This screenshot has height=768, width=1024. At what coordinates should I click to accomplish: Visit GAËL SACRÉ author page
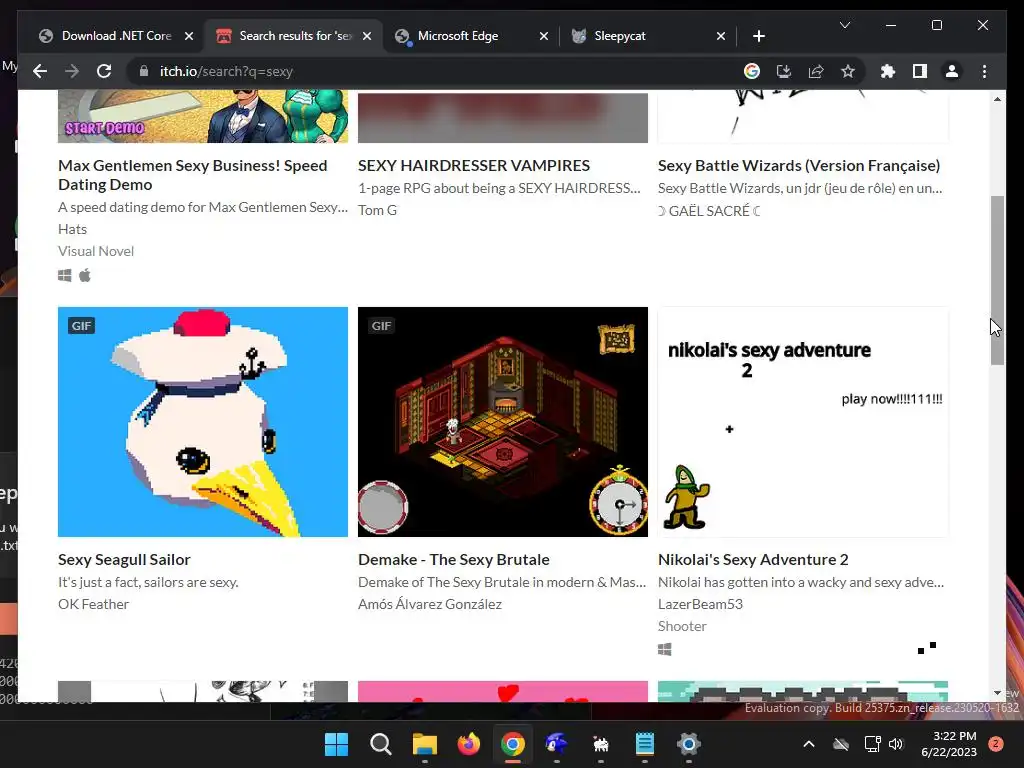coord(709,211)
